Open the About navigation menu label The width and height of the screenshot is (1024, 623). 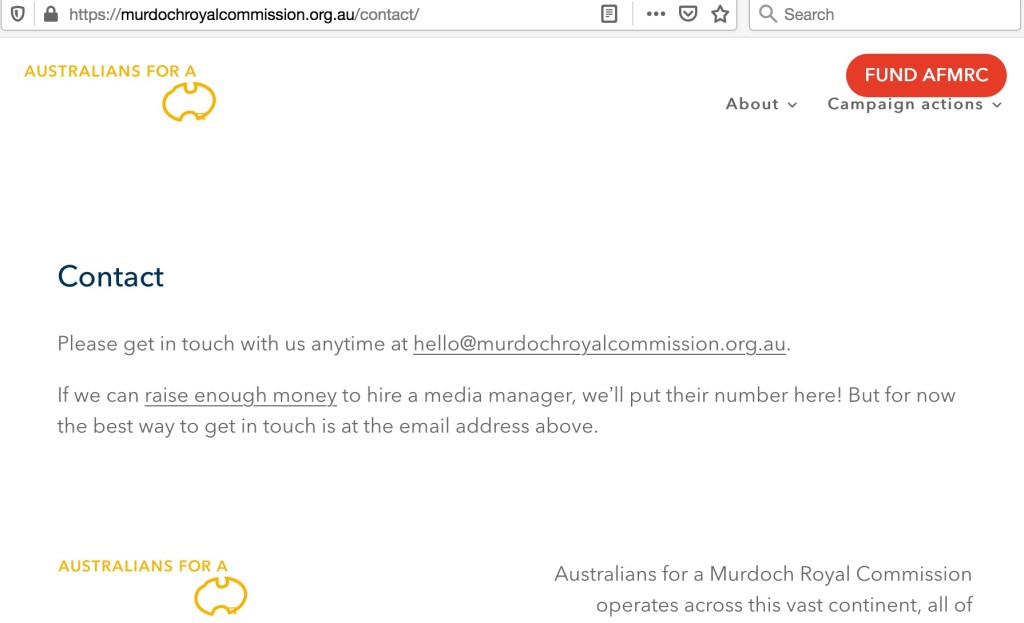pos(752,104)
